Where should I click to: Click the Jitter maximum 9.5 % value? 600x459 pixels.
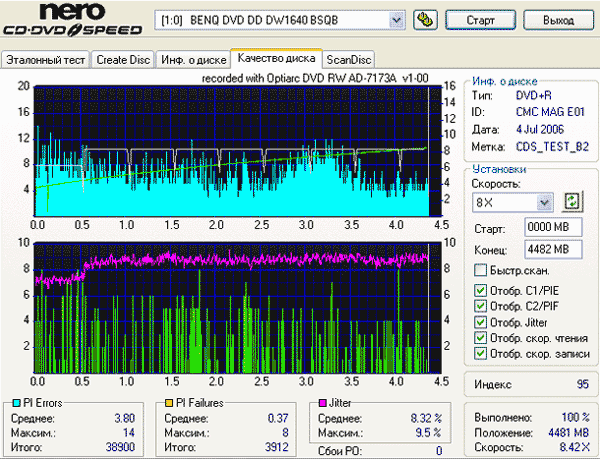click(428, 433)
